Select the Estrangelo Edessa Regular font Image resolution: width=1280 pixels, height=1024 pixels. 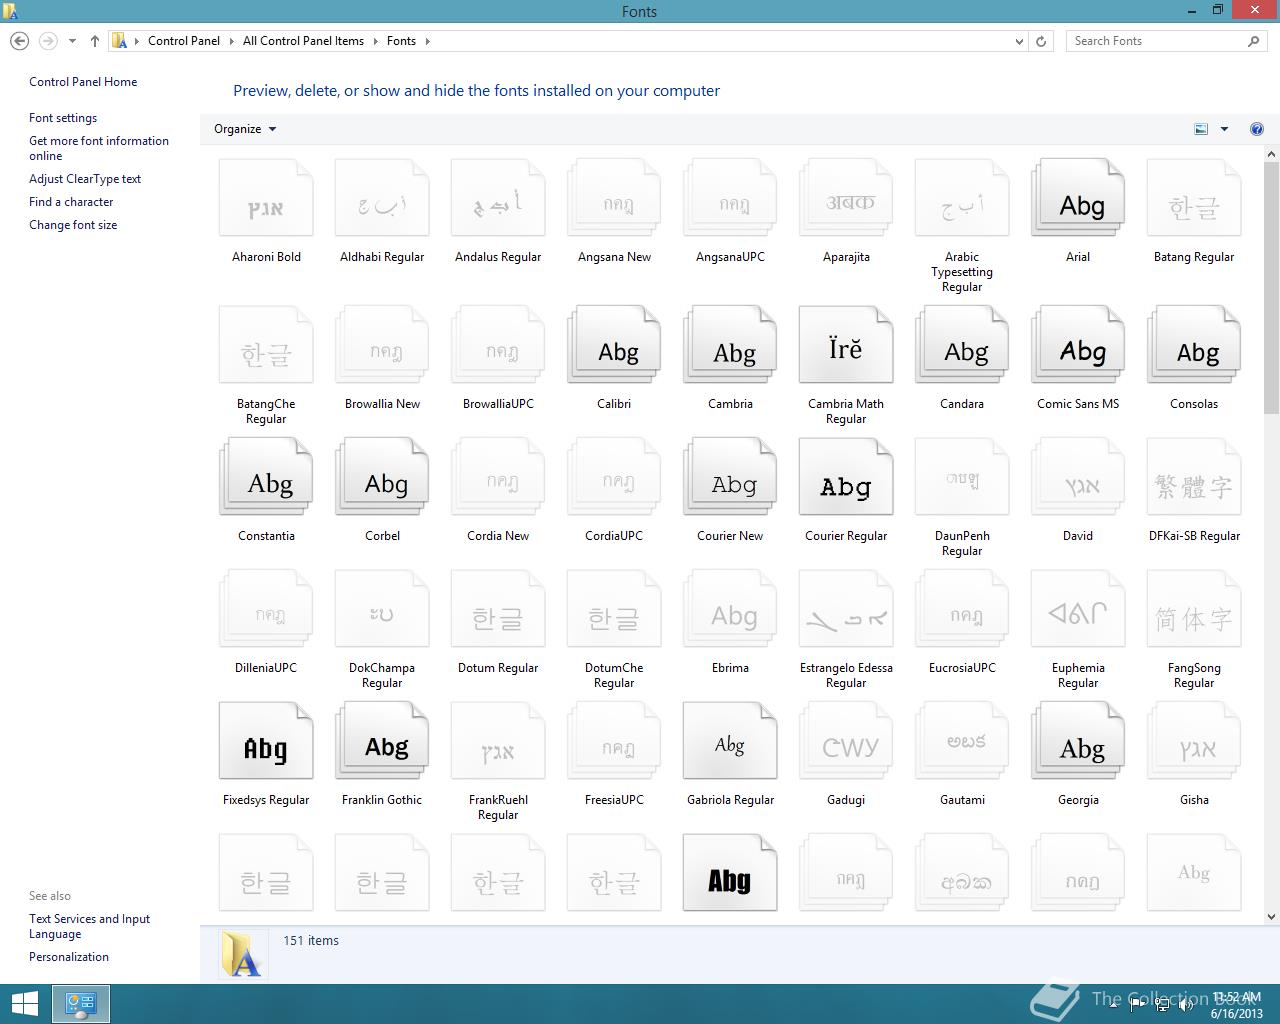point(846,609)
